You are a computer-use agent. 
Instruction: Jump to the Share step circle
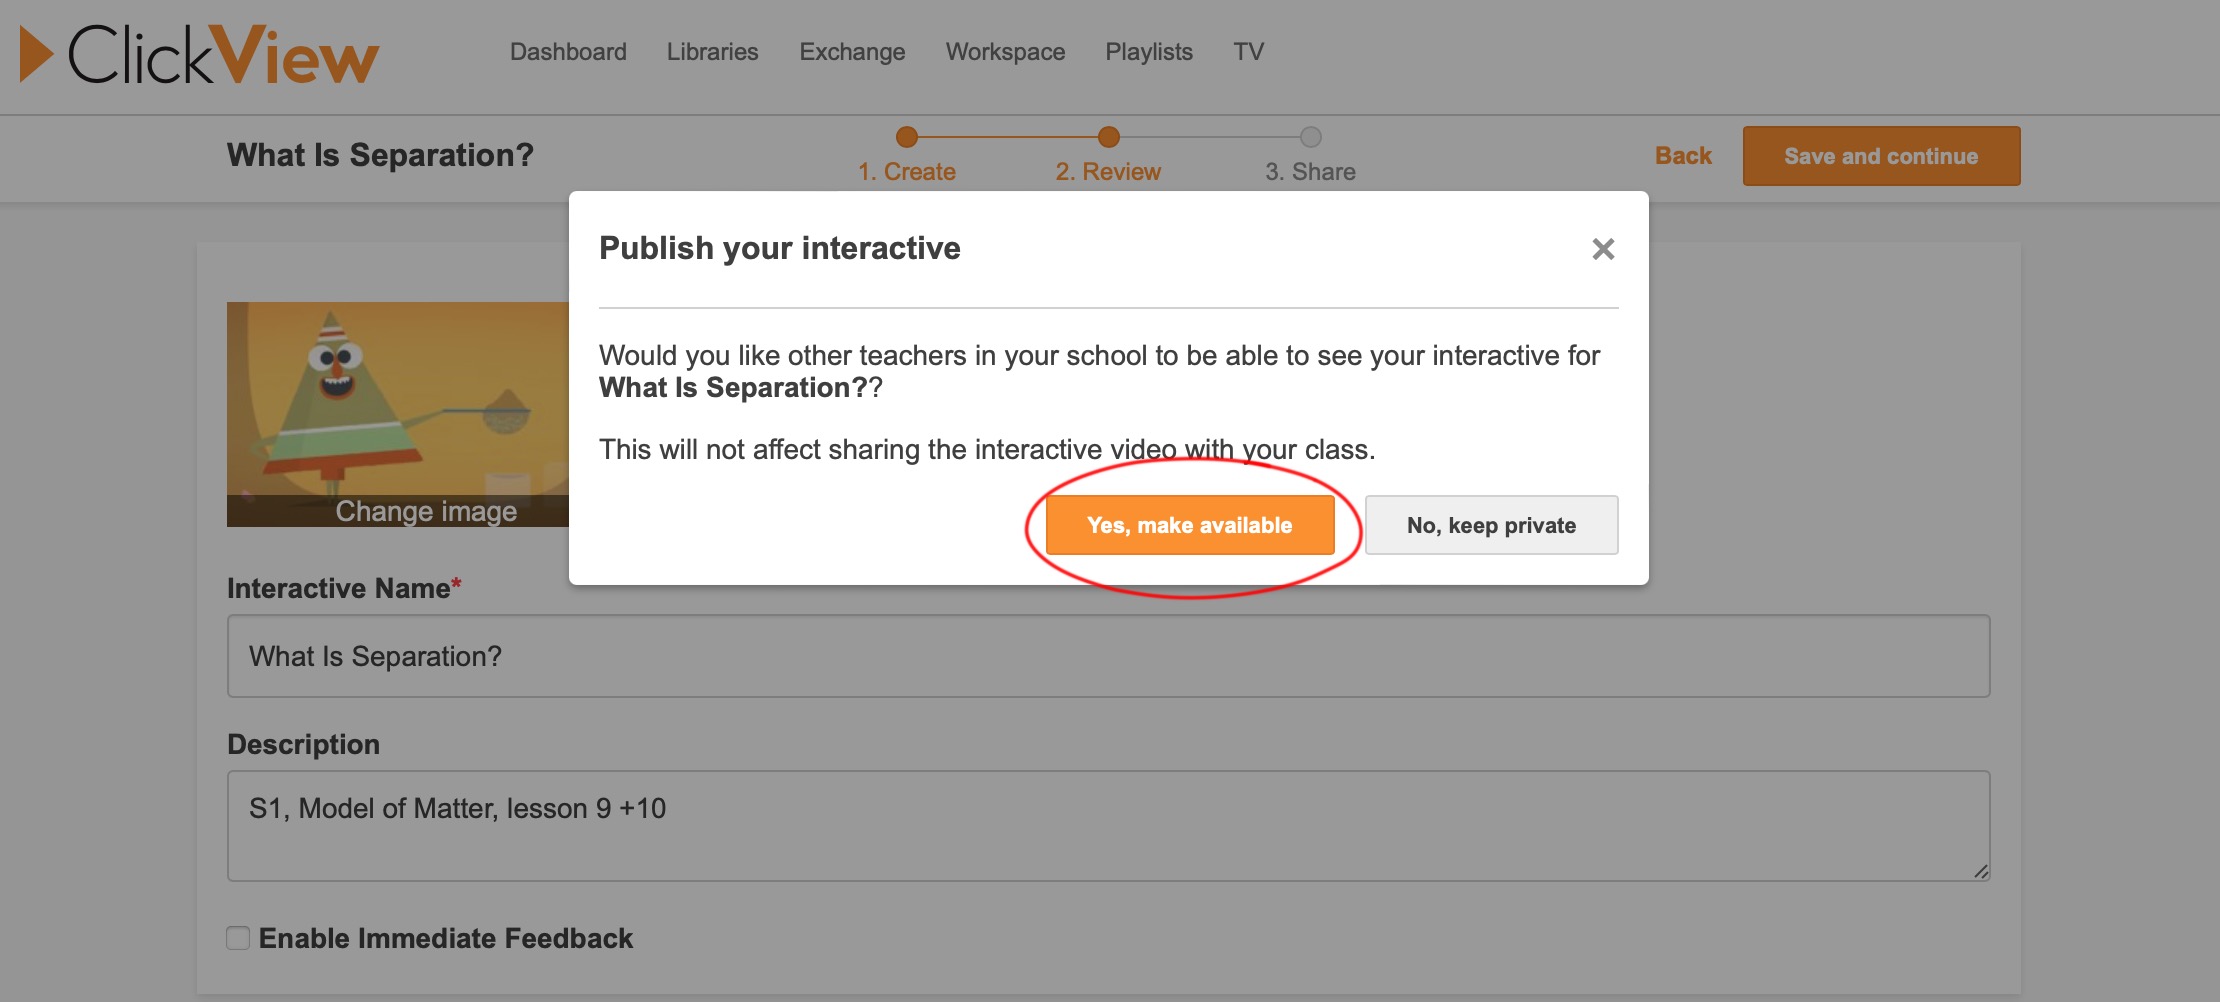(x=1310, y=137)
